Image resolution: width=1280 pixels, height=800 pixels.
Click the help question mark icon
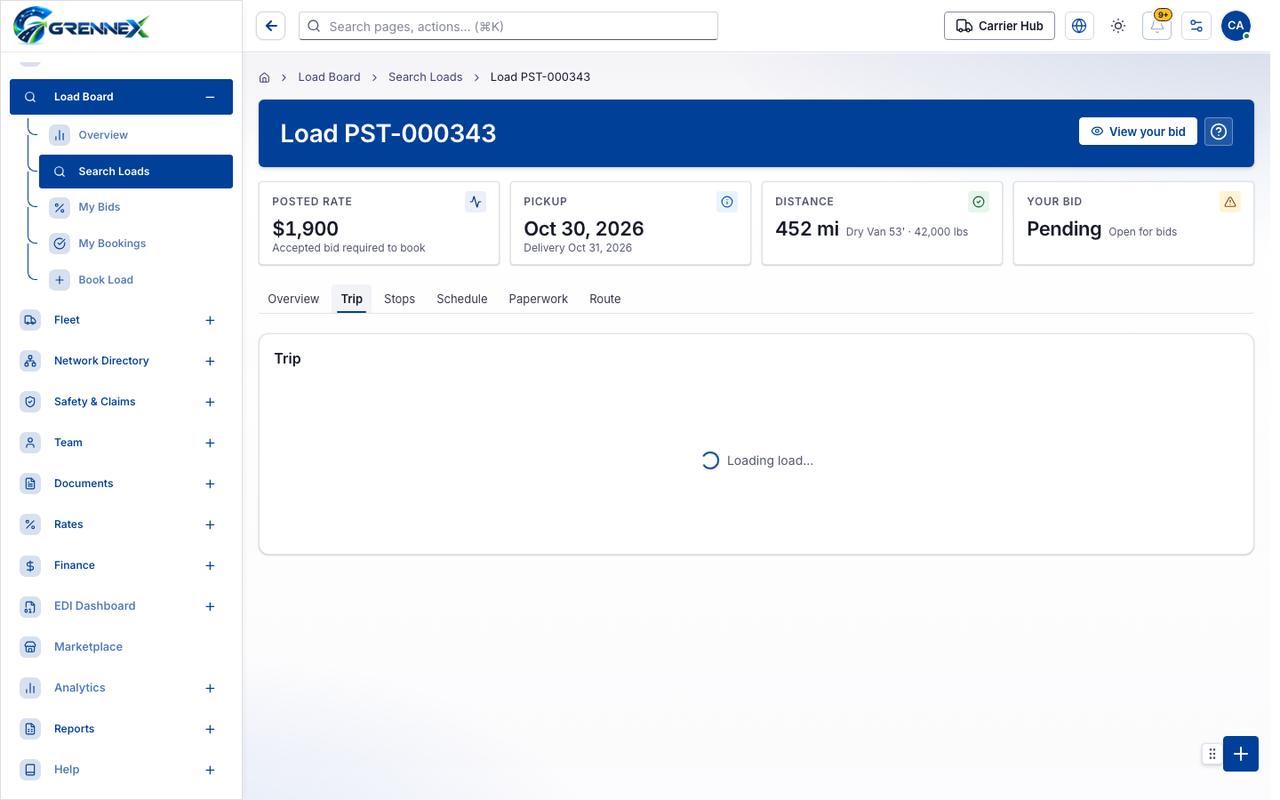tap(1218, 132)
